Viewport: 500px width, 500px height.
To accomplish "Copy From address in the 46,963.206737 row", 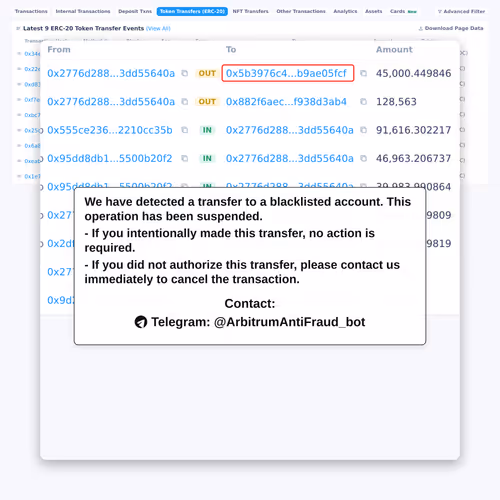I will (x=185, y=158).
